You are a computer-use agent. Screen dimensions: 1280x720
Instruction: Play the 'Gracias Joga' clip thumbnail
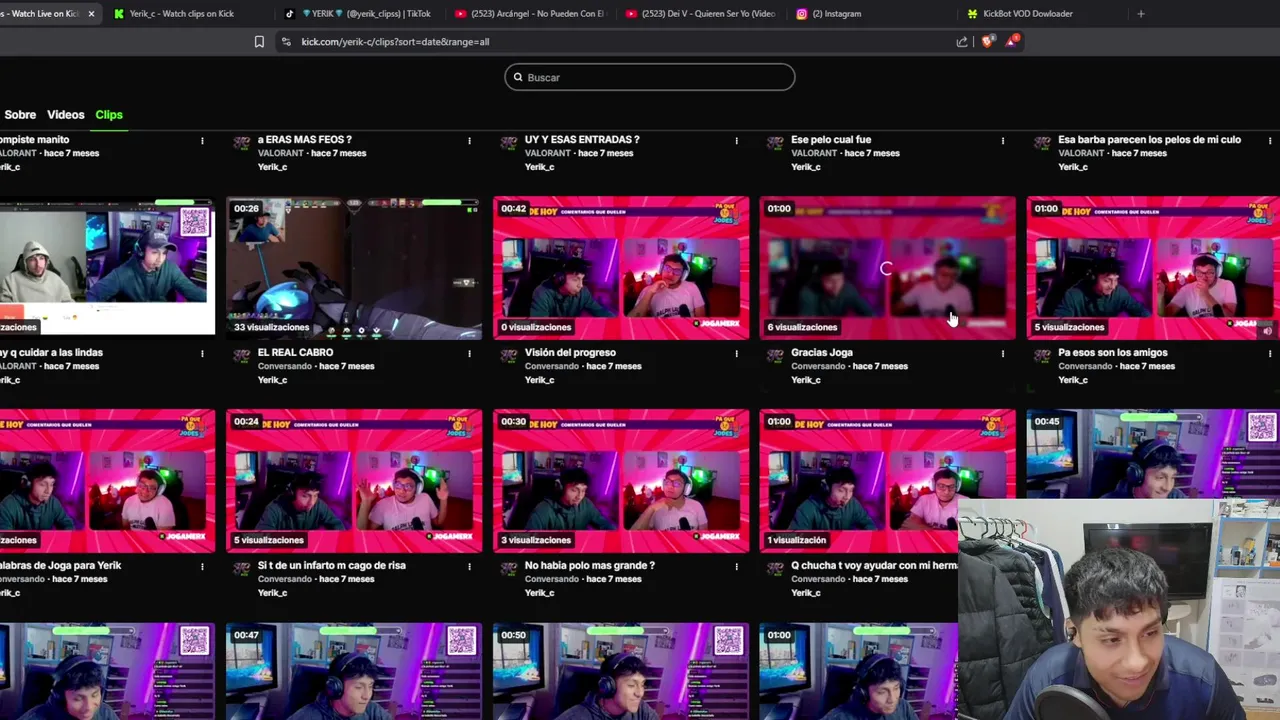click(x=887, y=268)
